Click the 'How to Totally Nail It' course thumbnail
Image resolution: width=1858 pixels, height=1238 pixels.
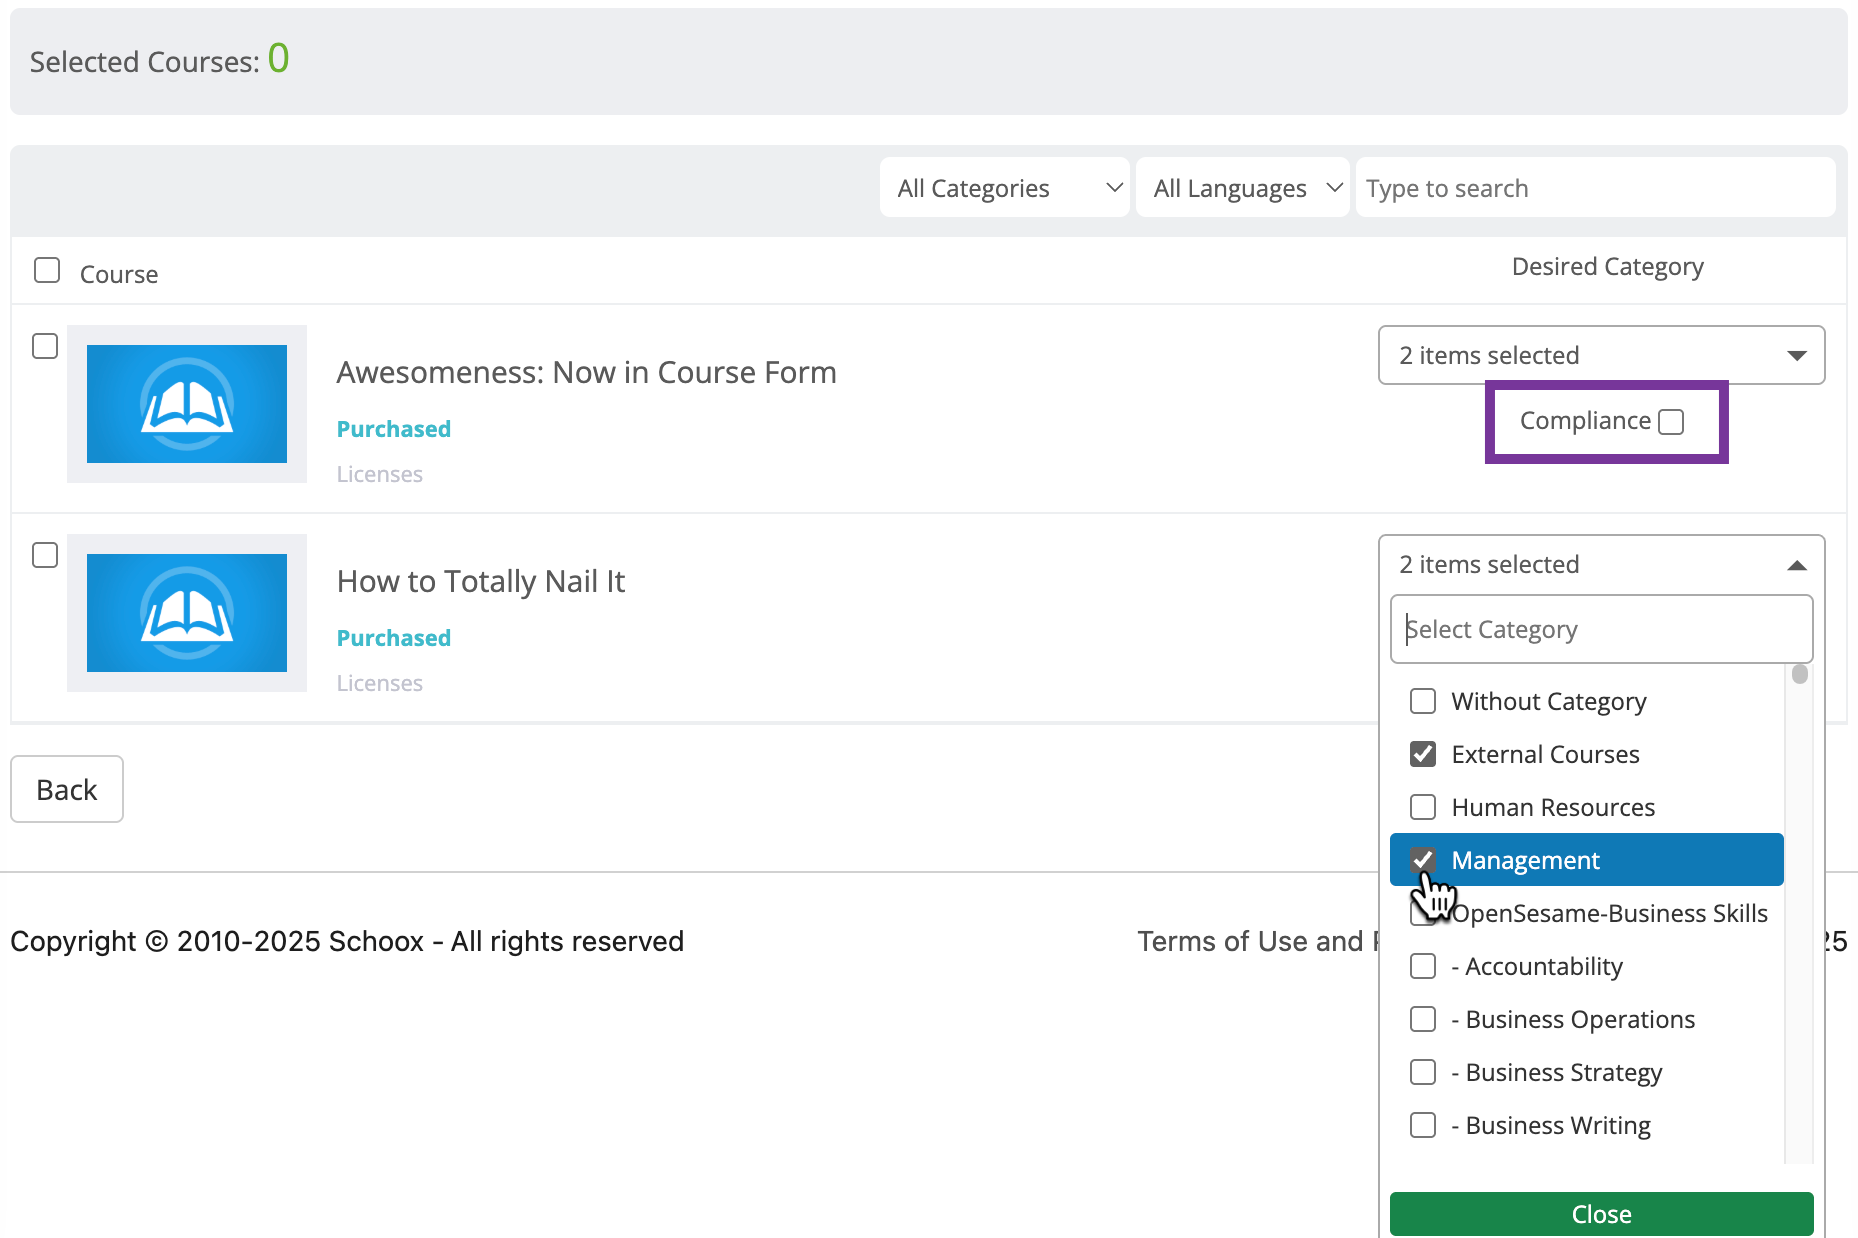tap(186, 613)
